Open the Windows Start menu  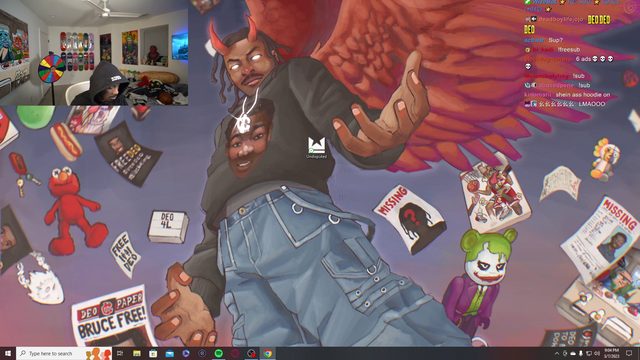[x=8, y=353]
